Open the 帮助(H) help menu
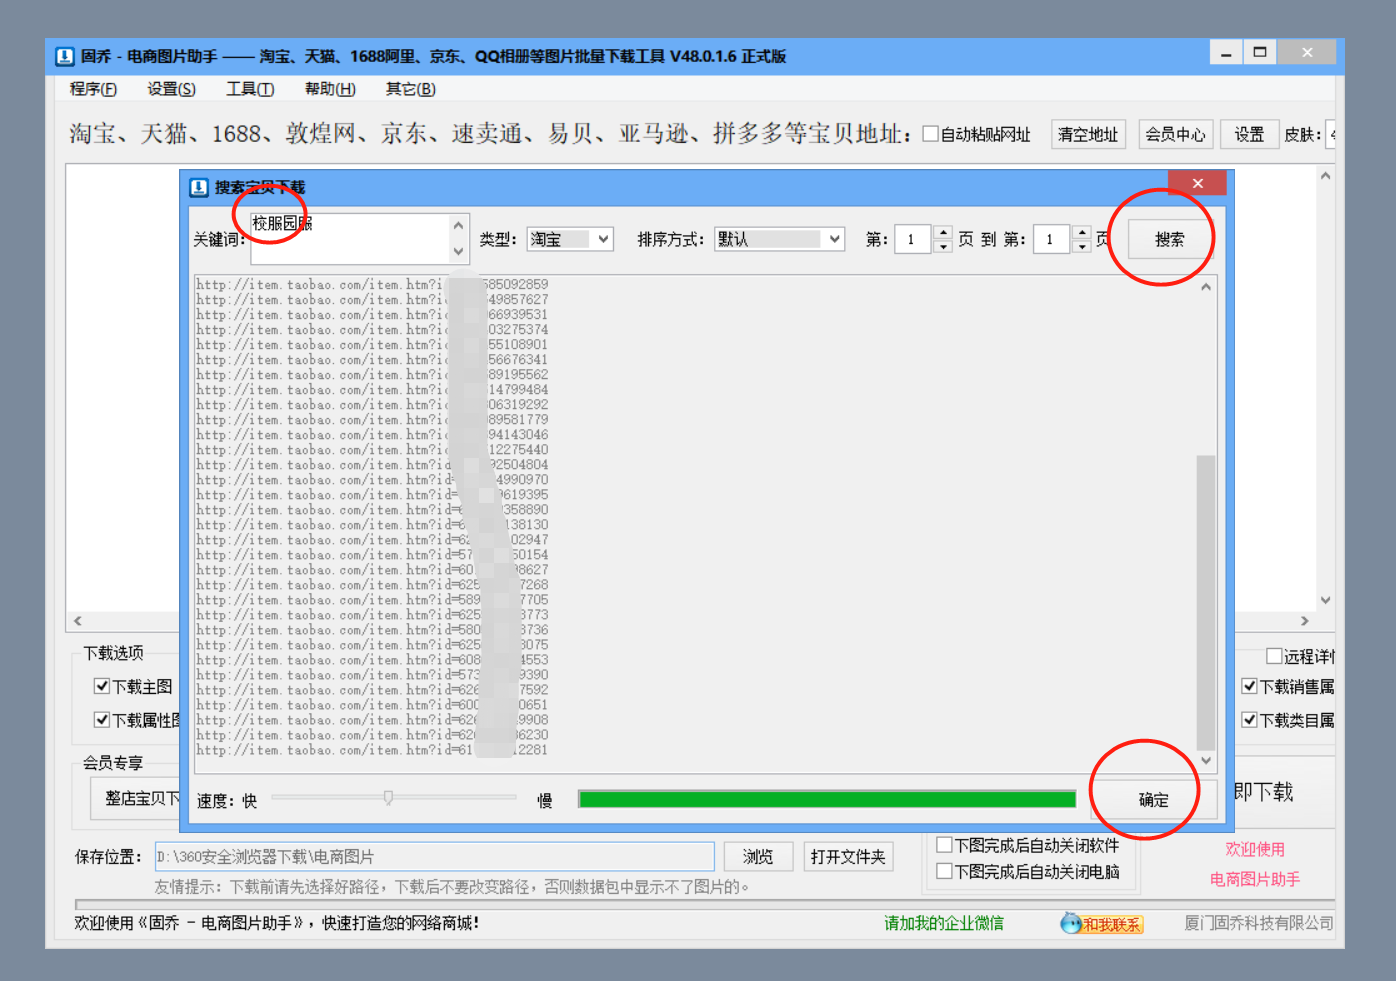 pos(329,89)
